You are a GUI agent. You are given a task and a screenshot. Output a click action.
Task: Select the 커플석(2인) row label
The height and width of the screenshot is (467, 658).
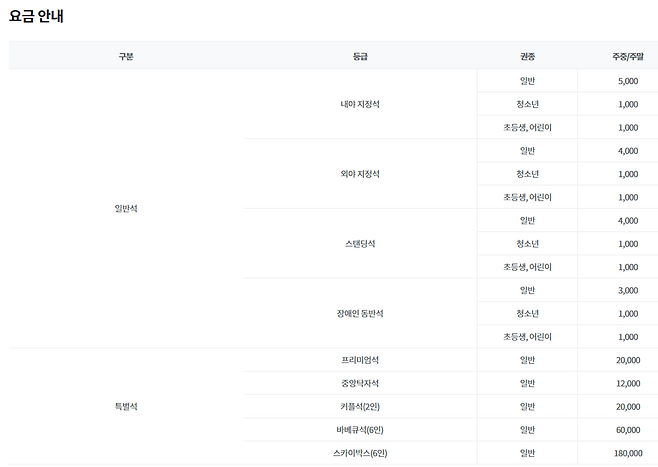coord(360,407)
